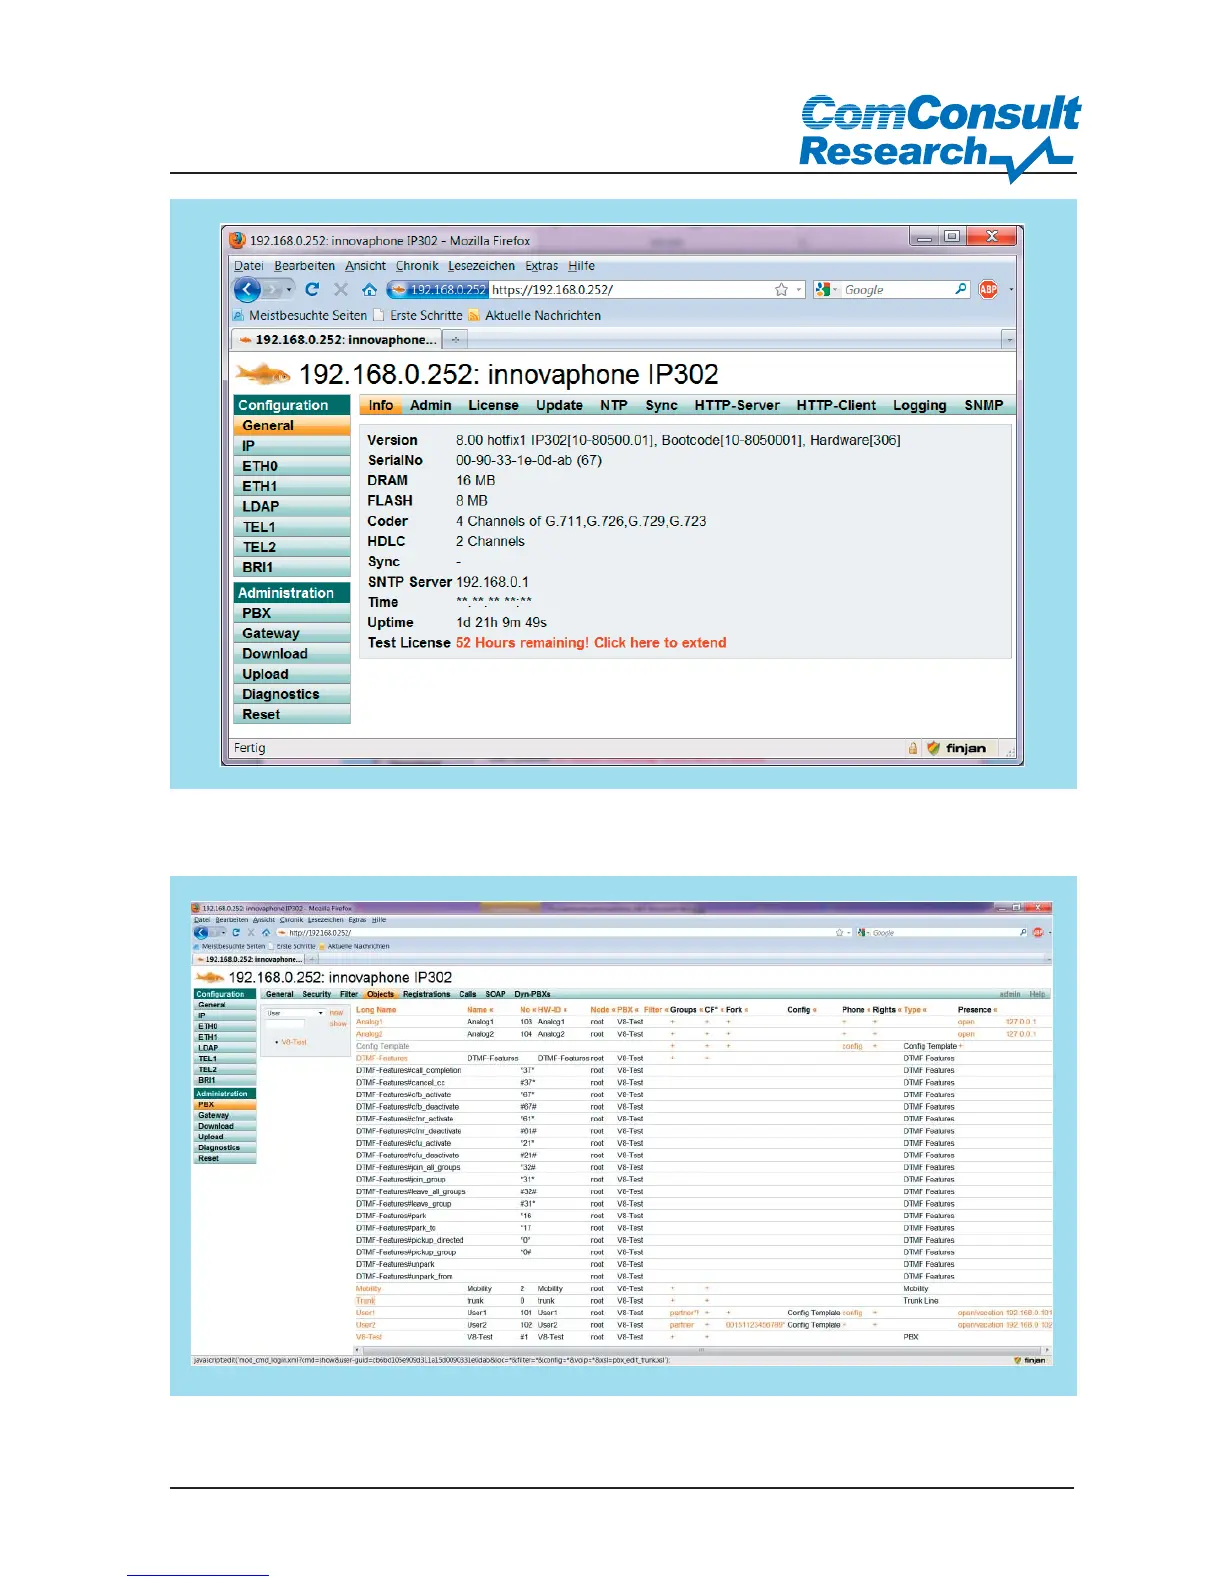The height and width of the screenshot is (1584, 1224).
Task: Select Security tab on Objects page
Action: pyautogui.click(x=316, y=994)
